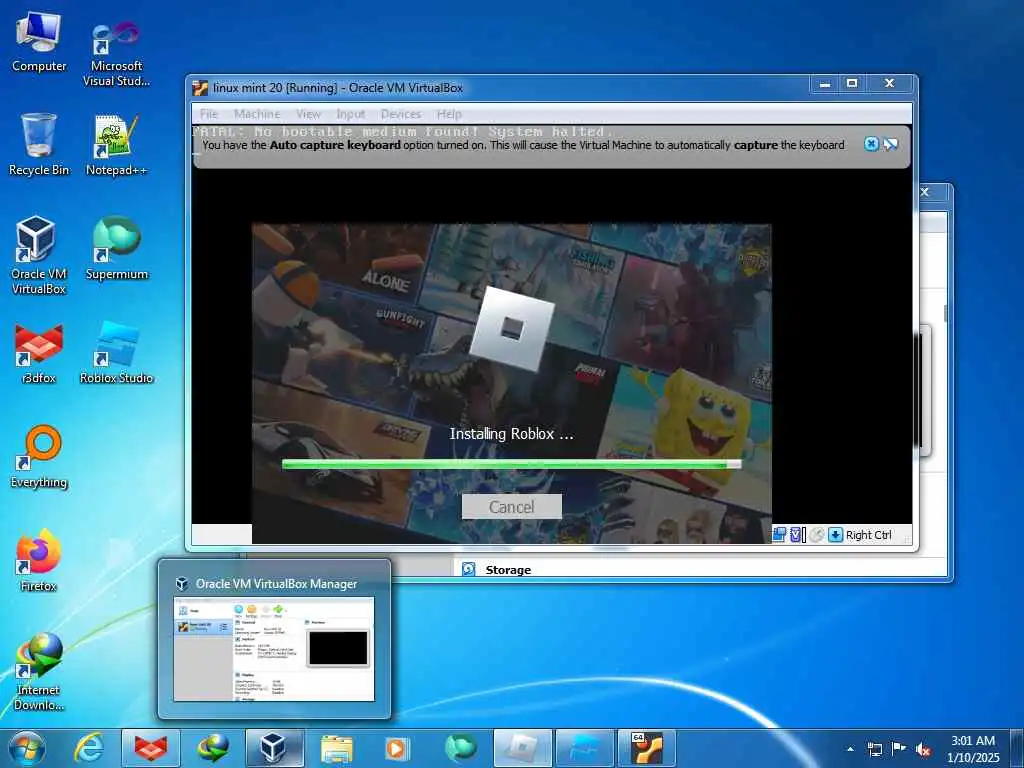The width and height of the screenshot is (1024, 768).
Task: Select the Recycle Bin icon
Action: coord(39,145)
